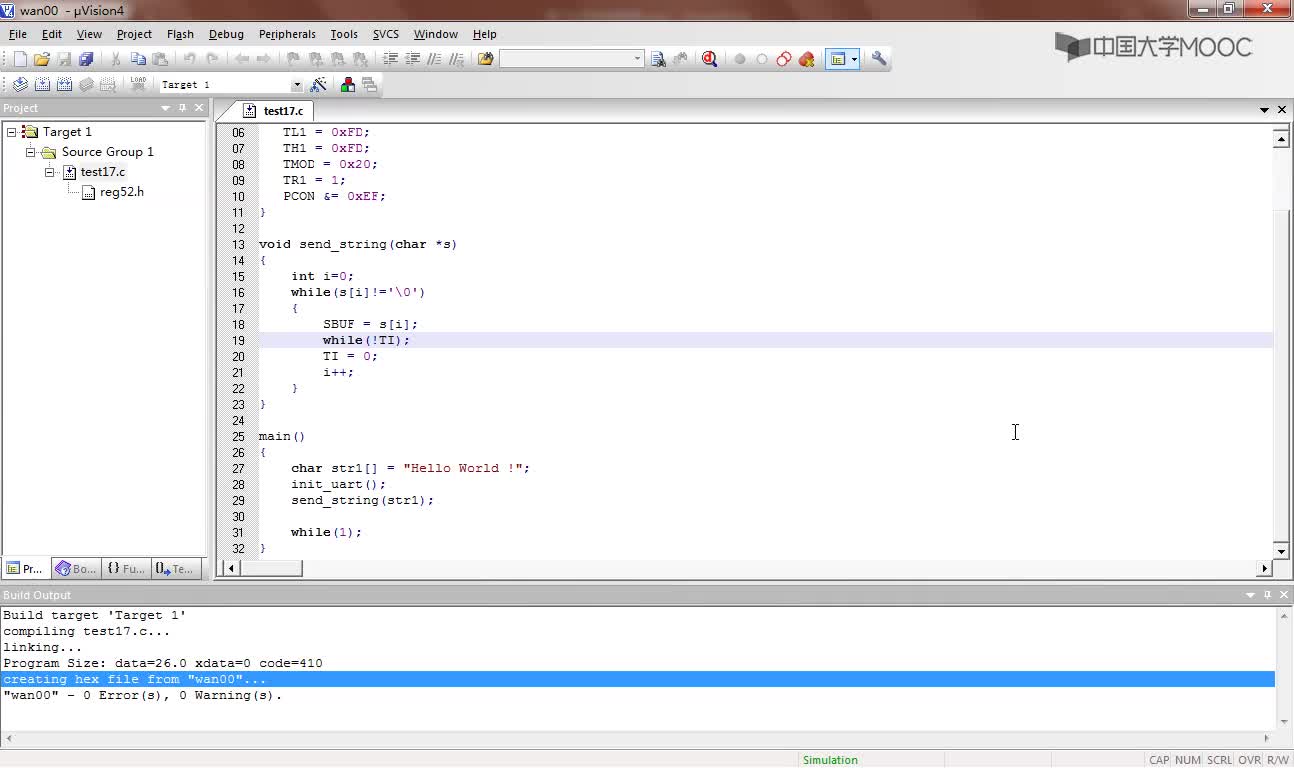This screenshot has width=1294, height=768.
Task: Click the Open file folder icon
Action: [42, 59]
